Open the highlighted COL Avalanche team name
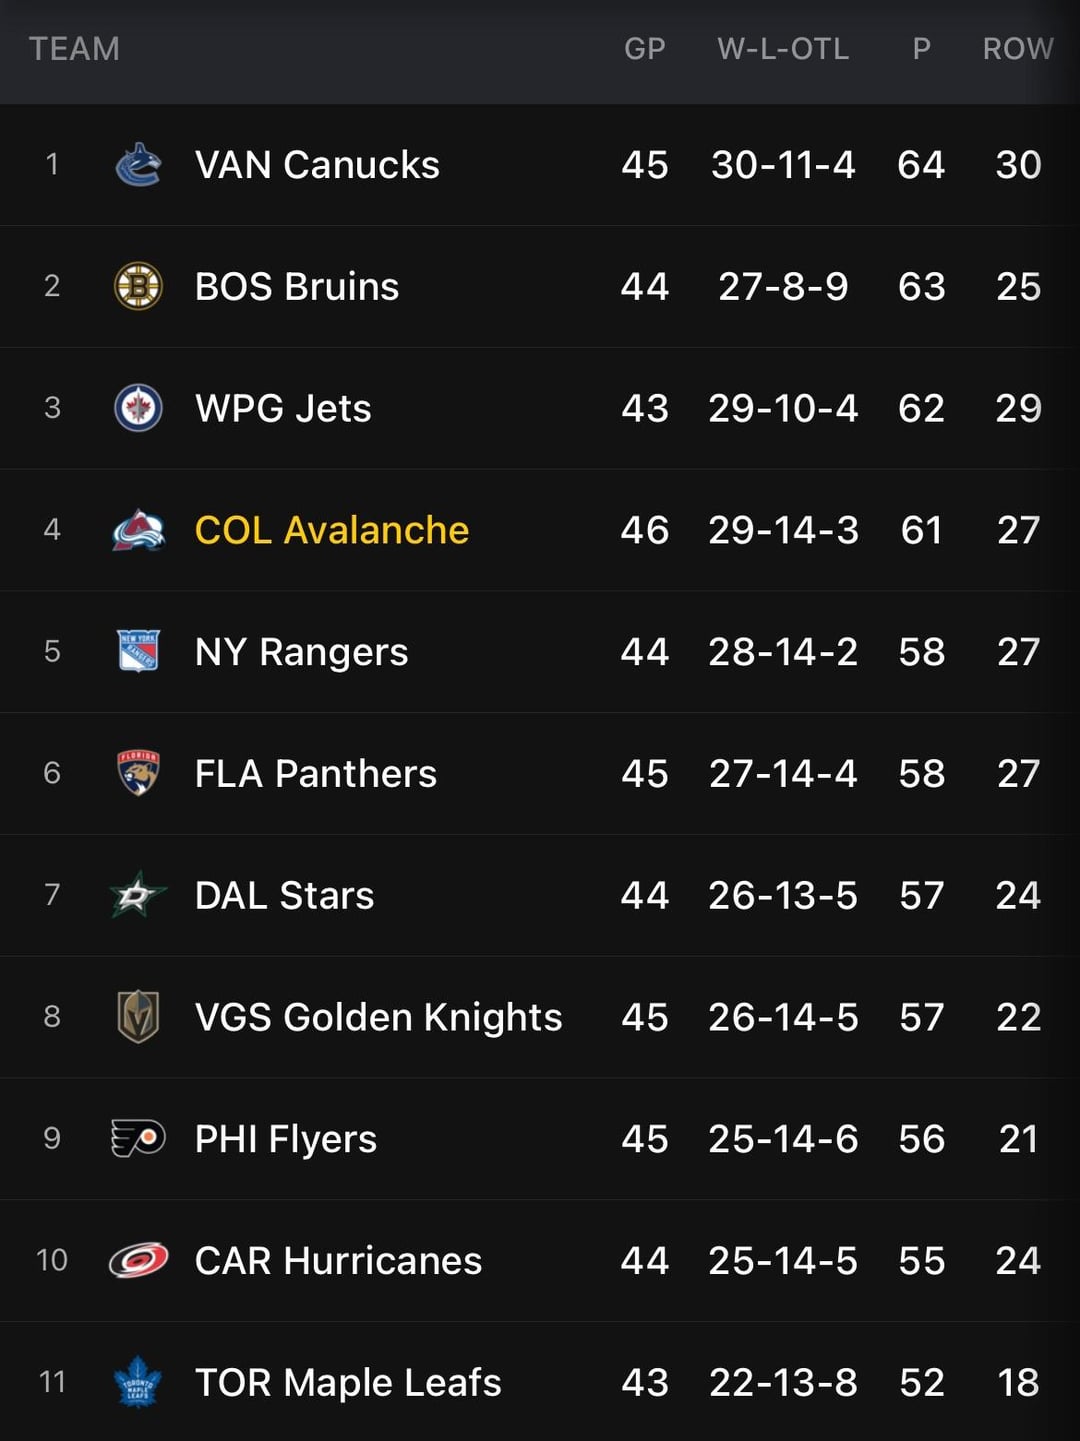This screenshot has height=1441, width=1080. (x=331, y=530)
